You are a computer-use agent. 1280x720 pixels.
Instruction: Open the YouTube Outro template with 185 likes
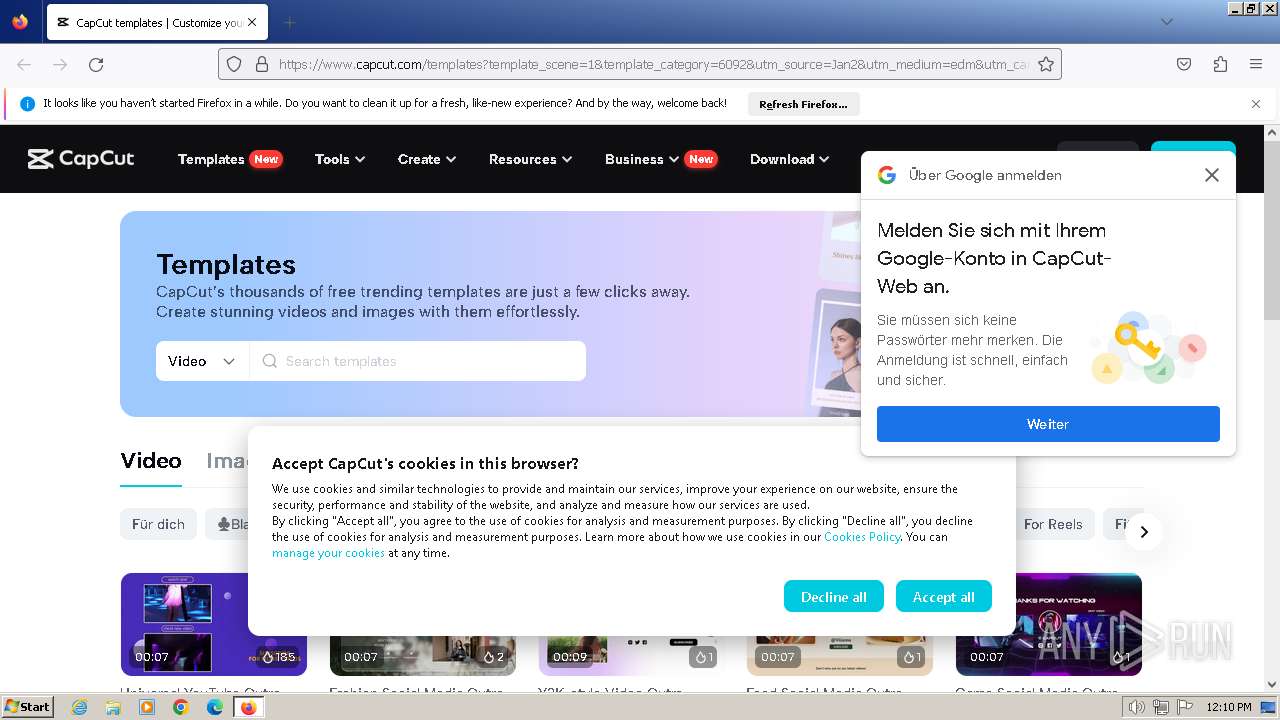click(x=214, y=624)
